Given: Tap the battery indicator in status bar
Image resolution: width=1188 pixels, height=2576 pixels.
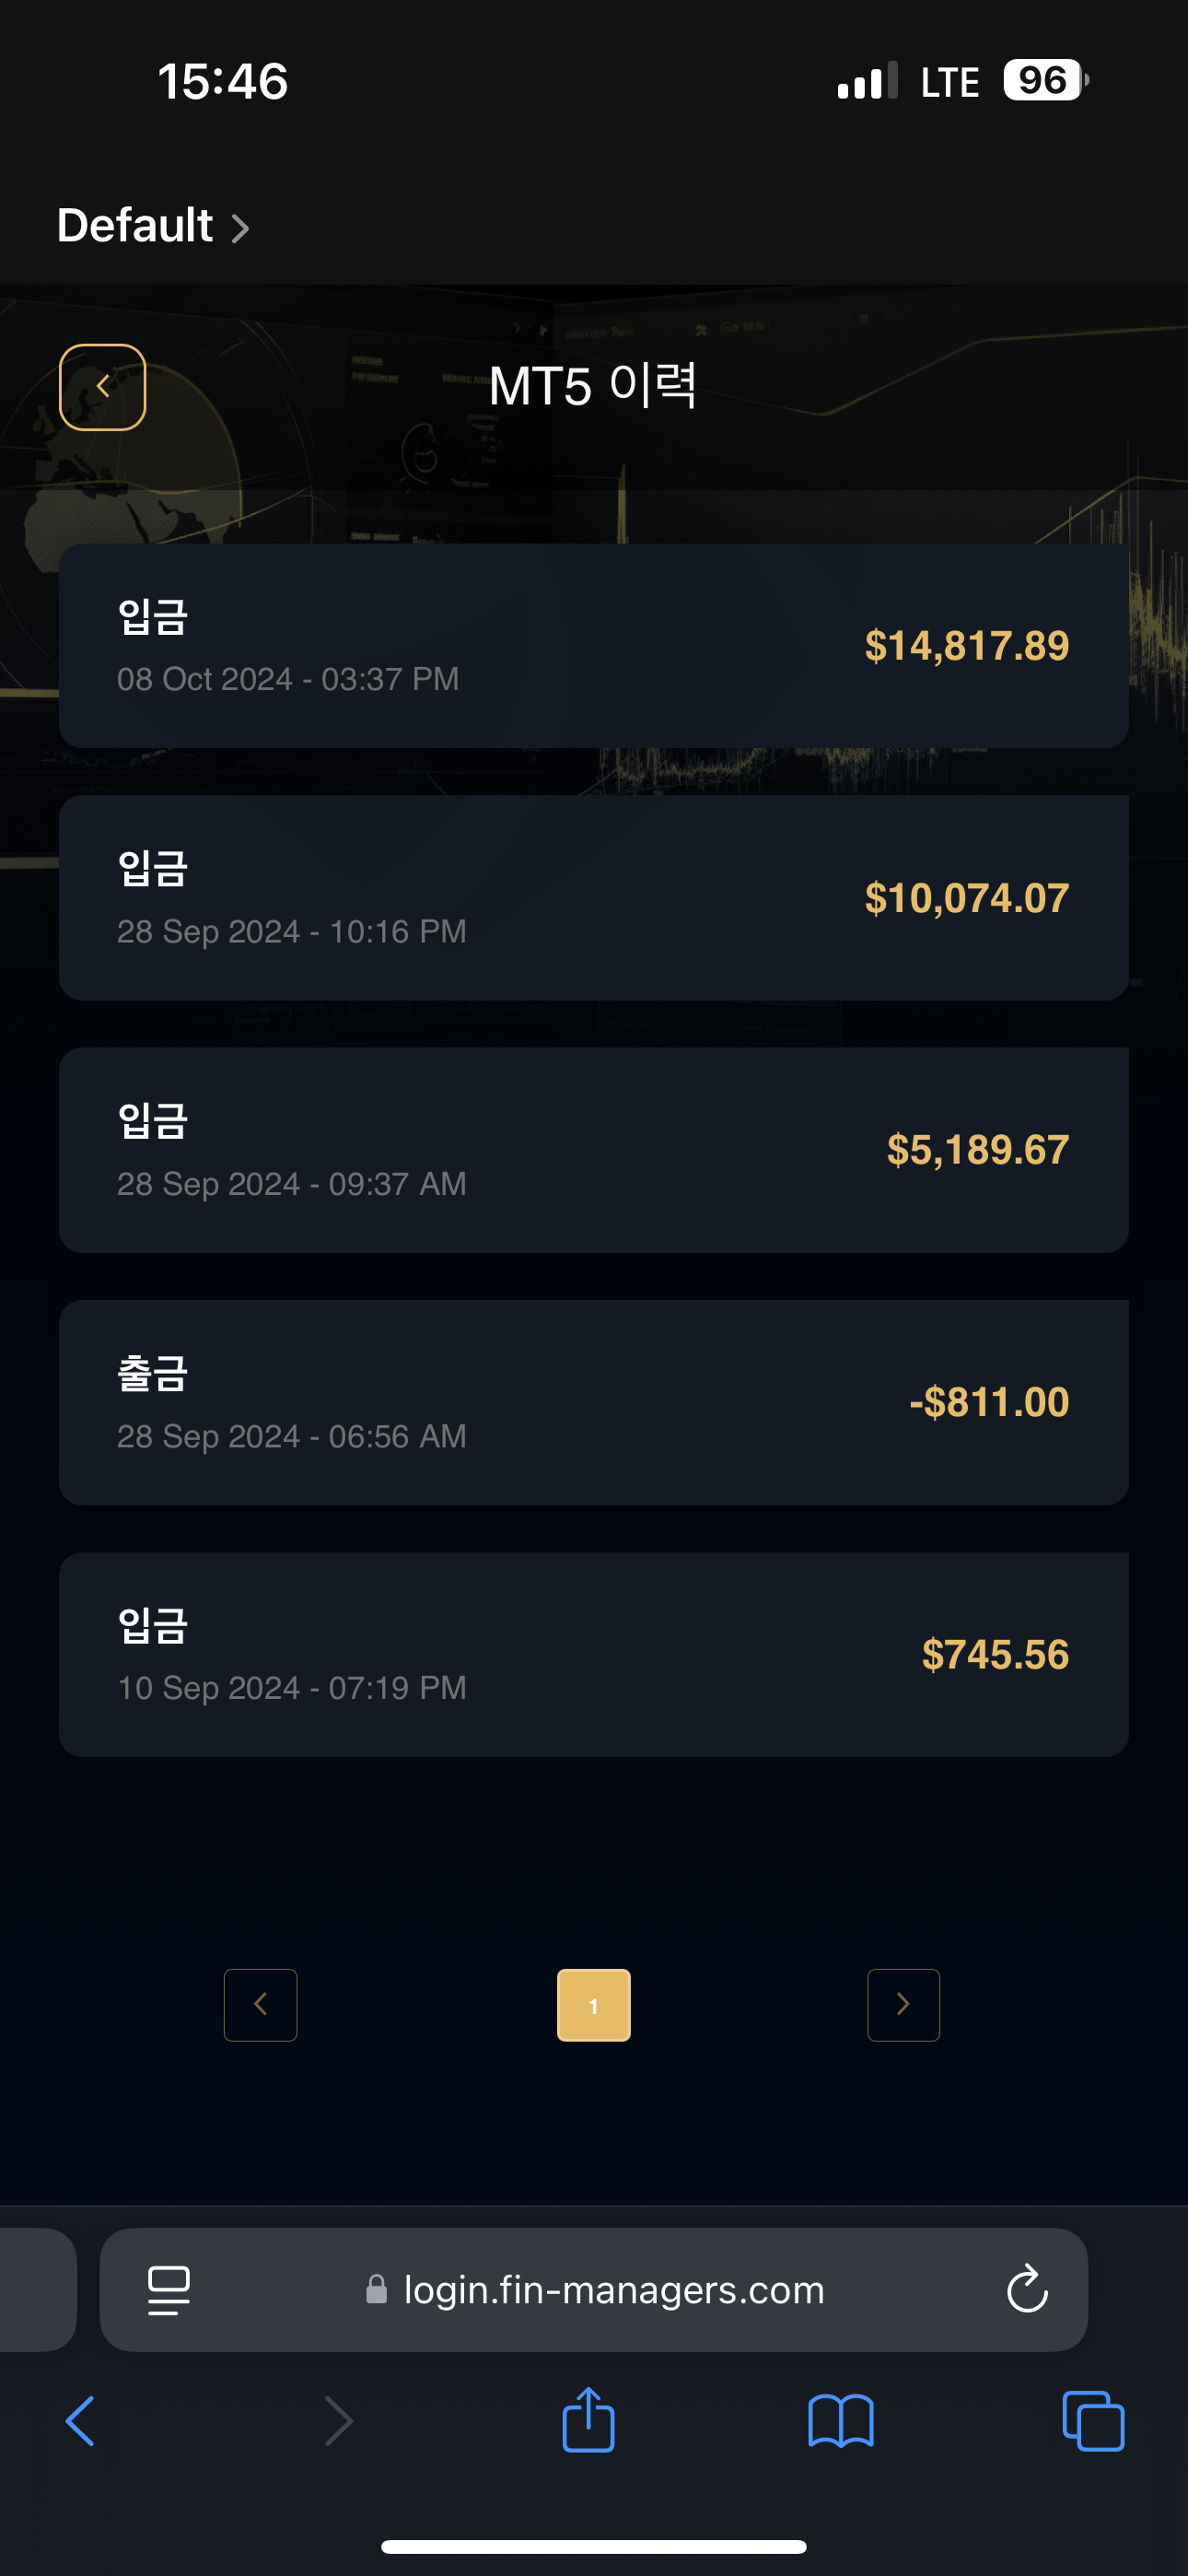Looking at the screenshot, I should pyautogui.click(x=1044, y=80).
